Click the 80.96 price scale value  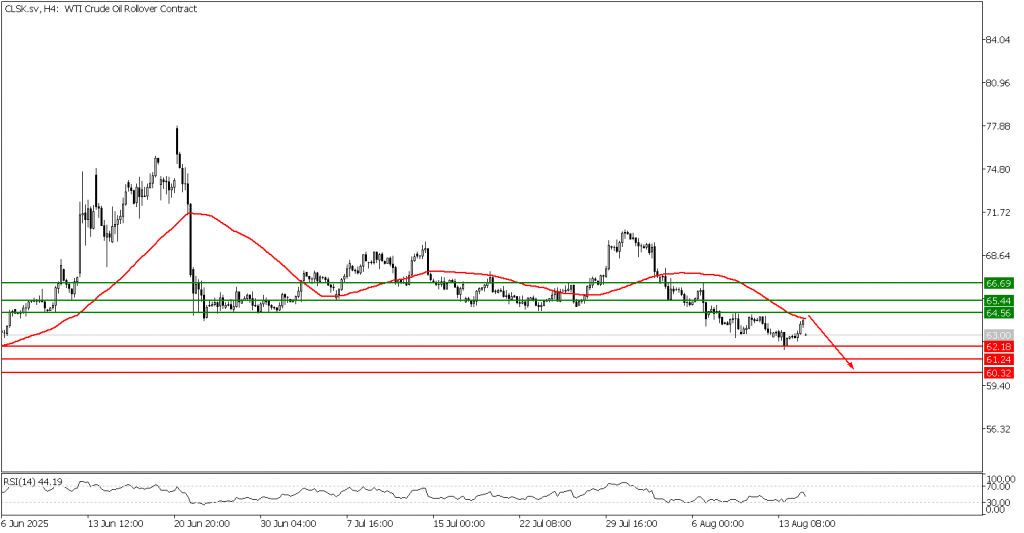999,83
